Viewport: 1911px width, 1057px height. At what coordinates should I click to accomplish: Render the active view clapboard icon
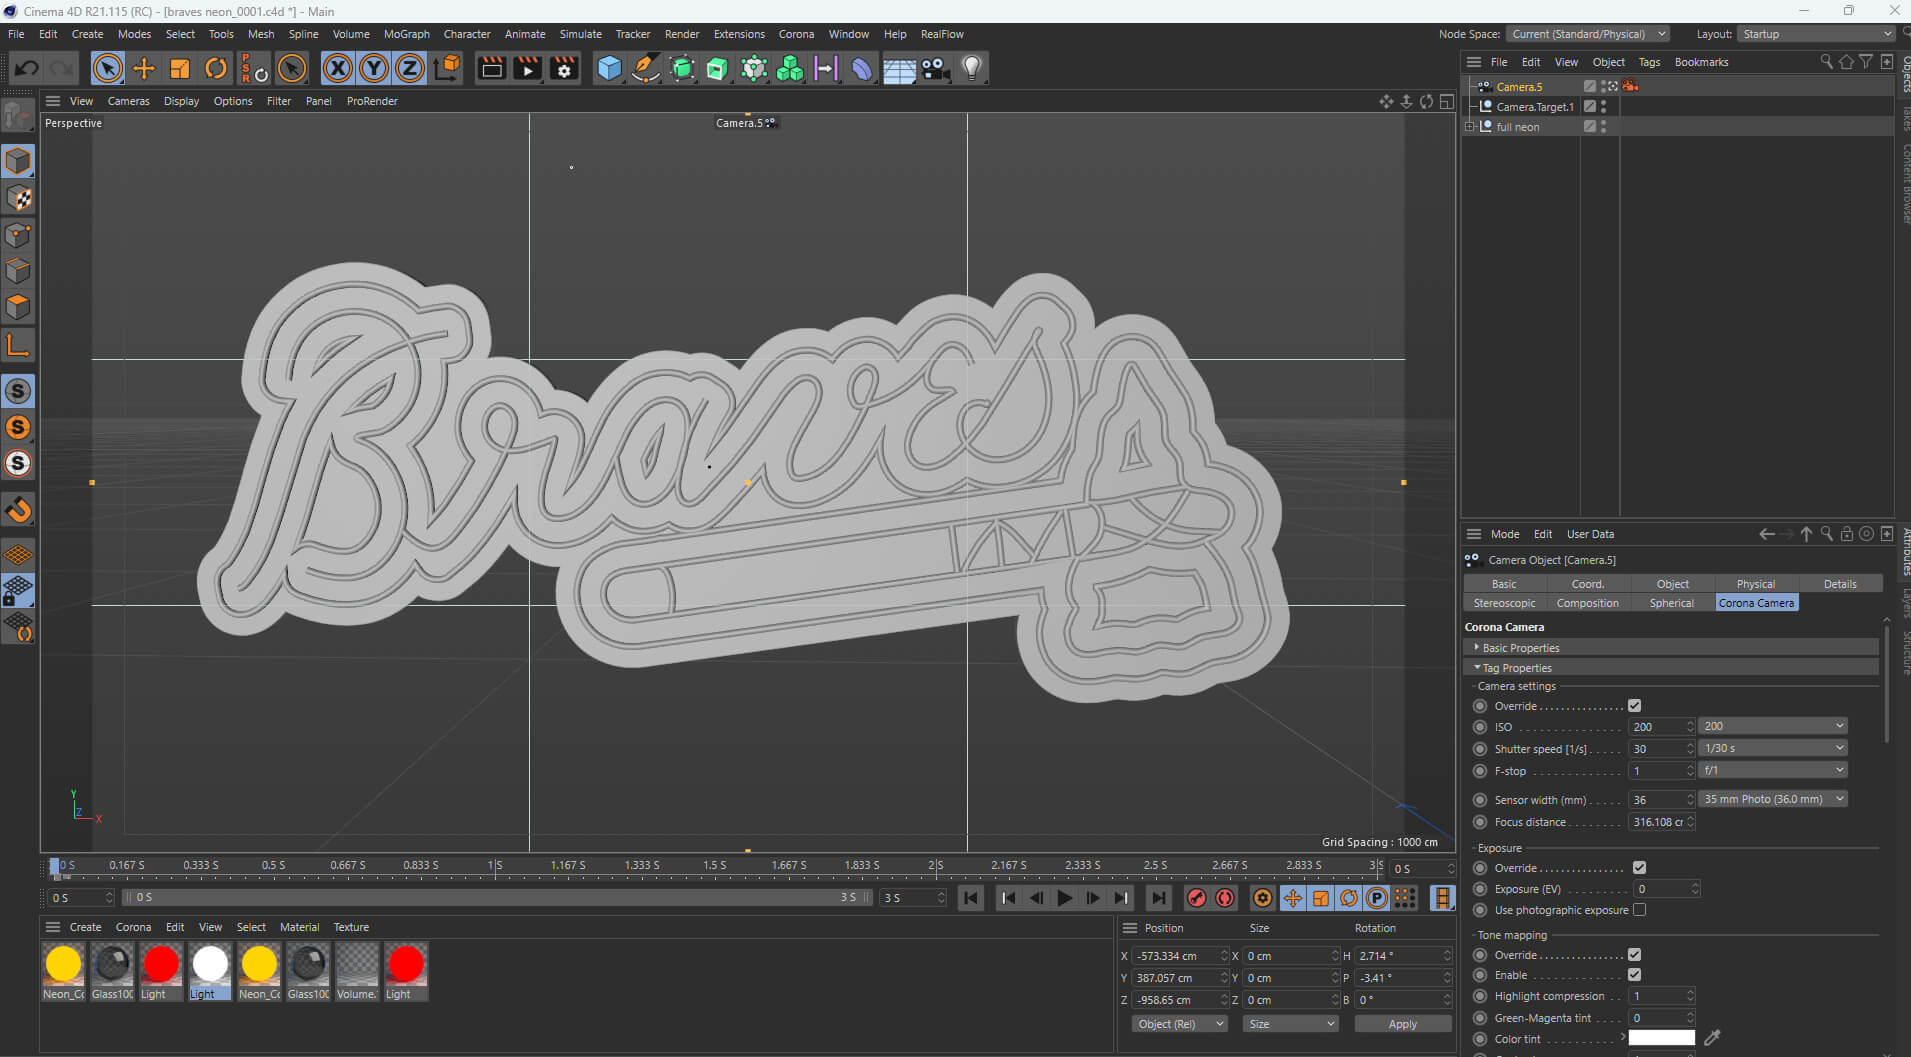491,68
